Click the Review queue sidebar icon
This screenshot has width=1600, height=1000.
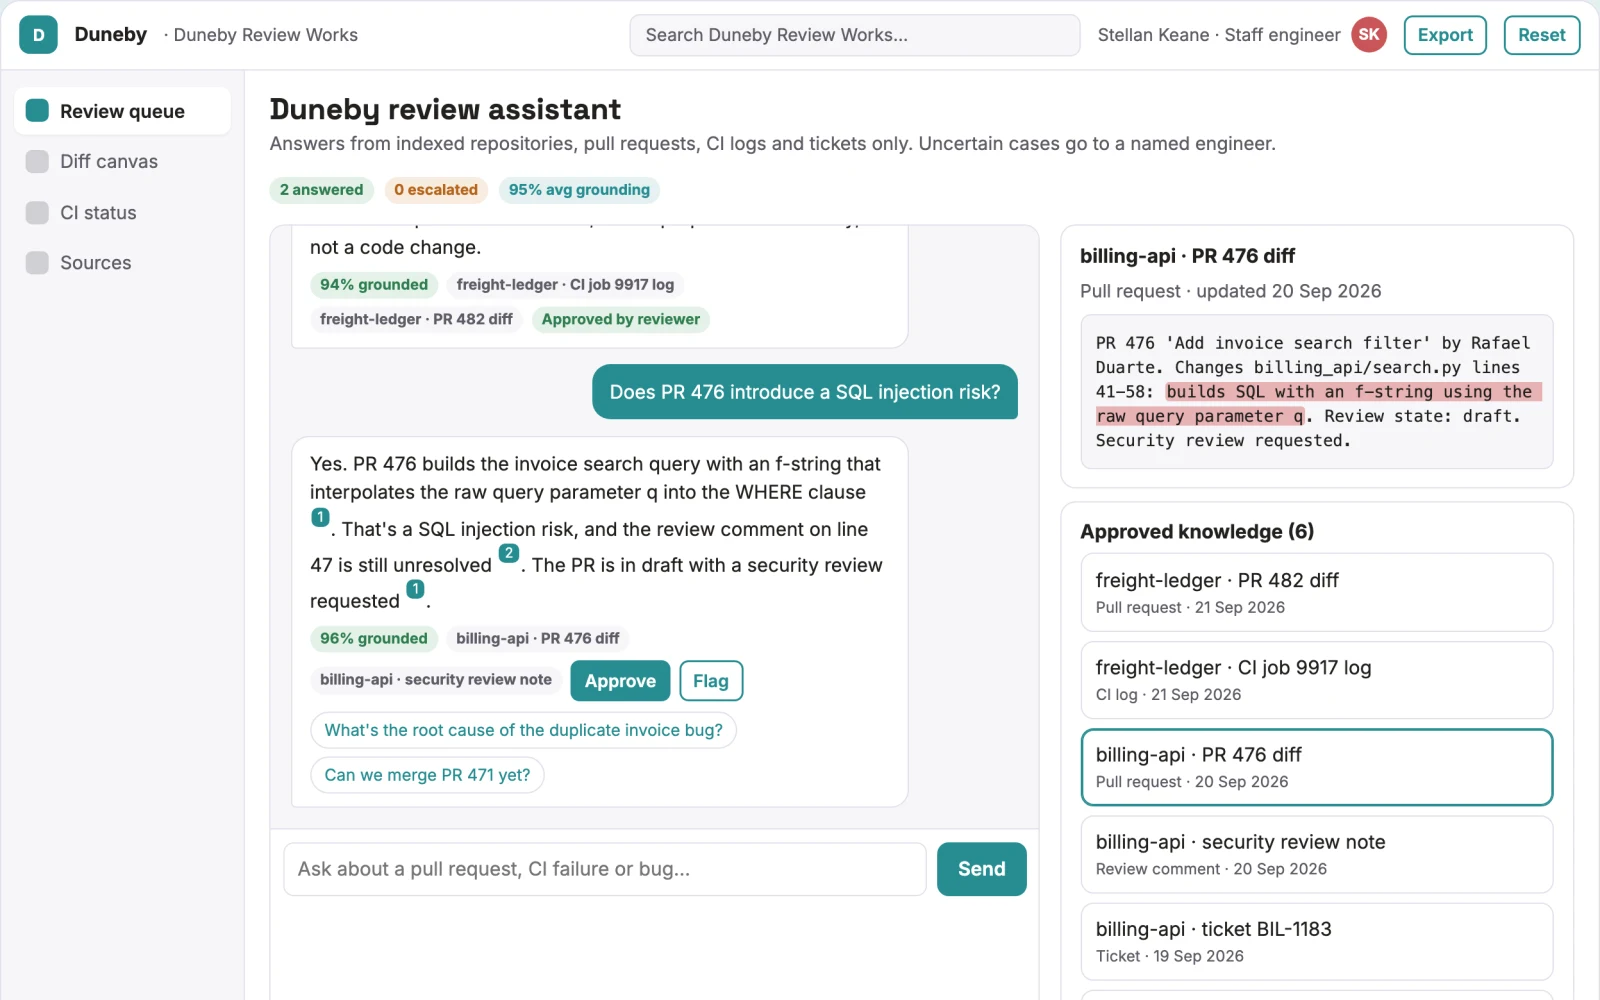point(37,111)
